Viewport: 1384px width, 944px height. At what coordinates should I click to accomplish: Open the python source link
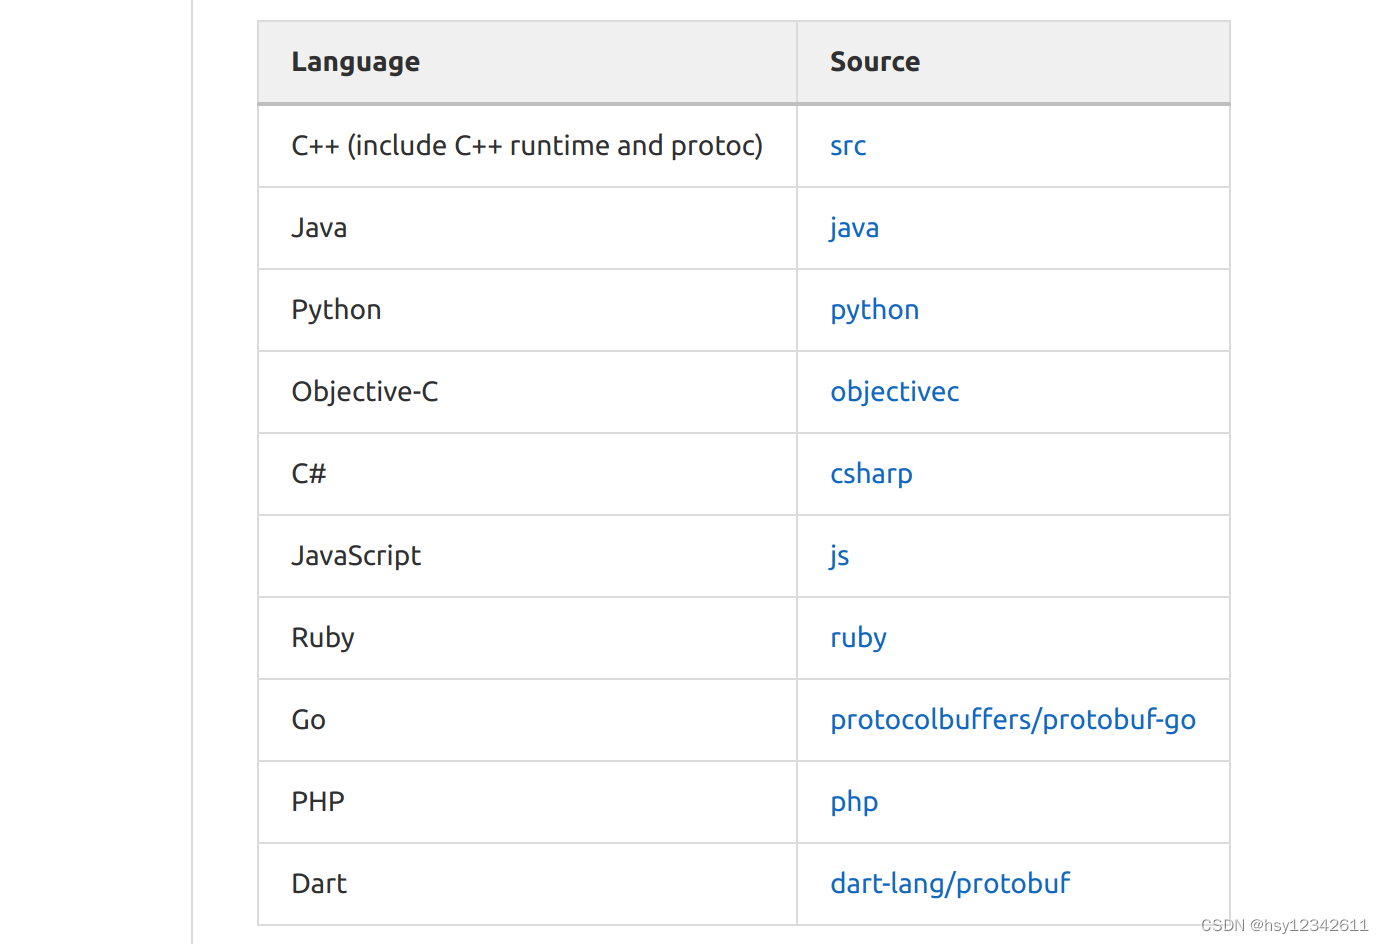coord(874,310)
